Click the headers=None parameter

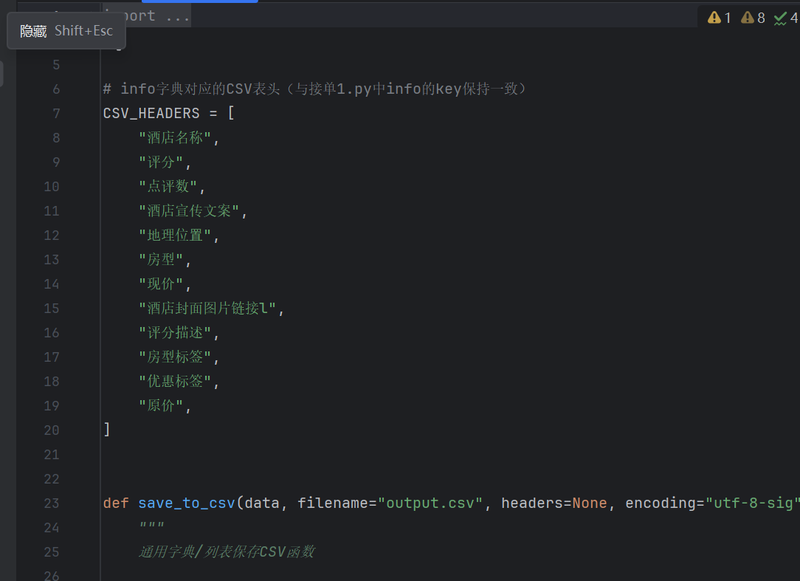(554, 503)
